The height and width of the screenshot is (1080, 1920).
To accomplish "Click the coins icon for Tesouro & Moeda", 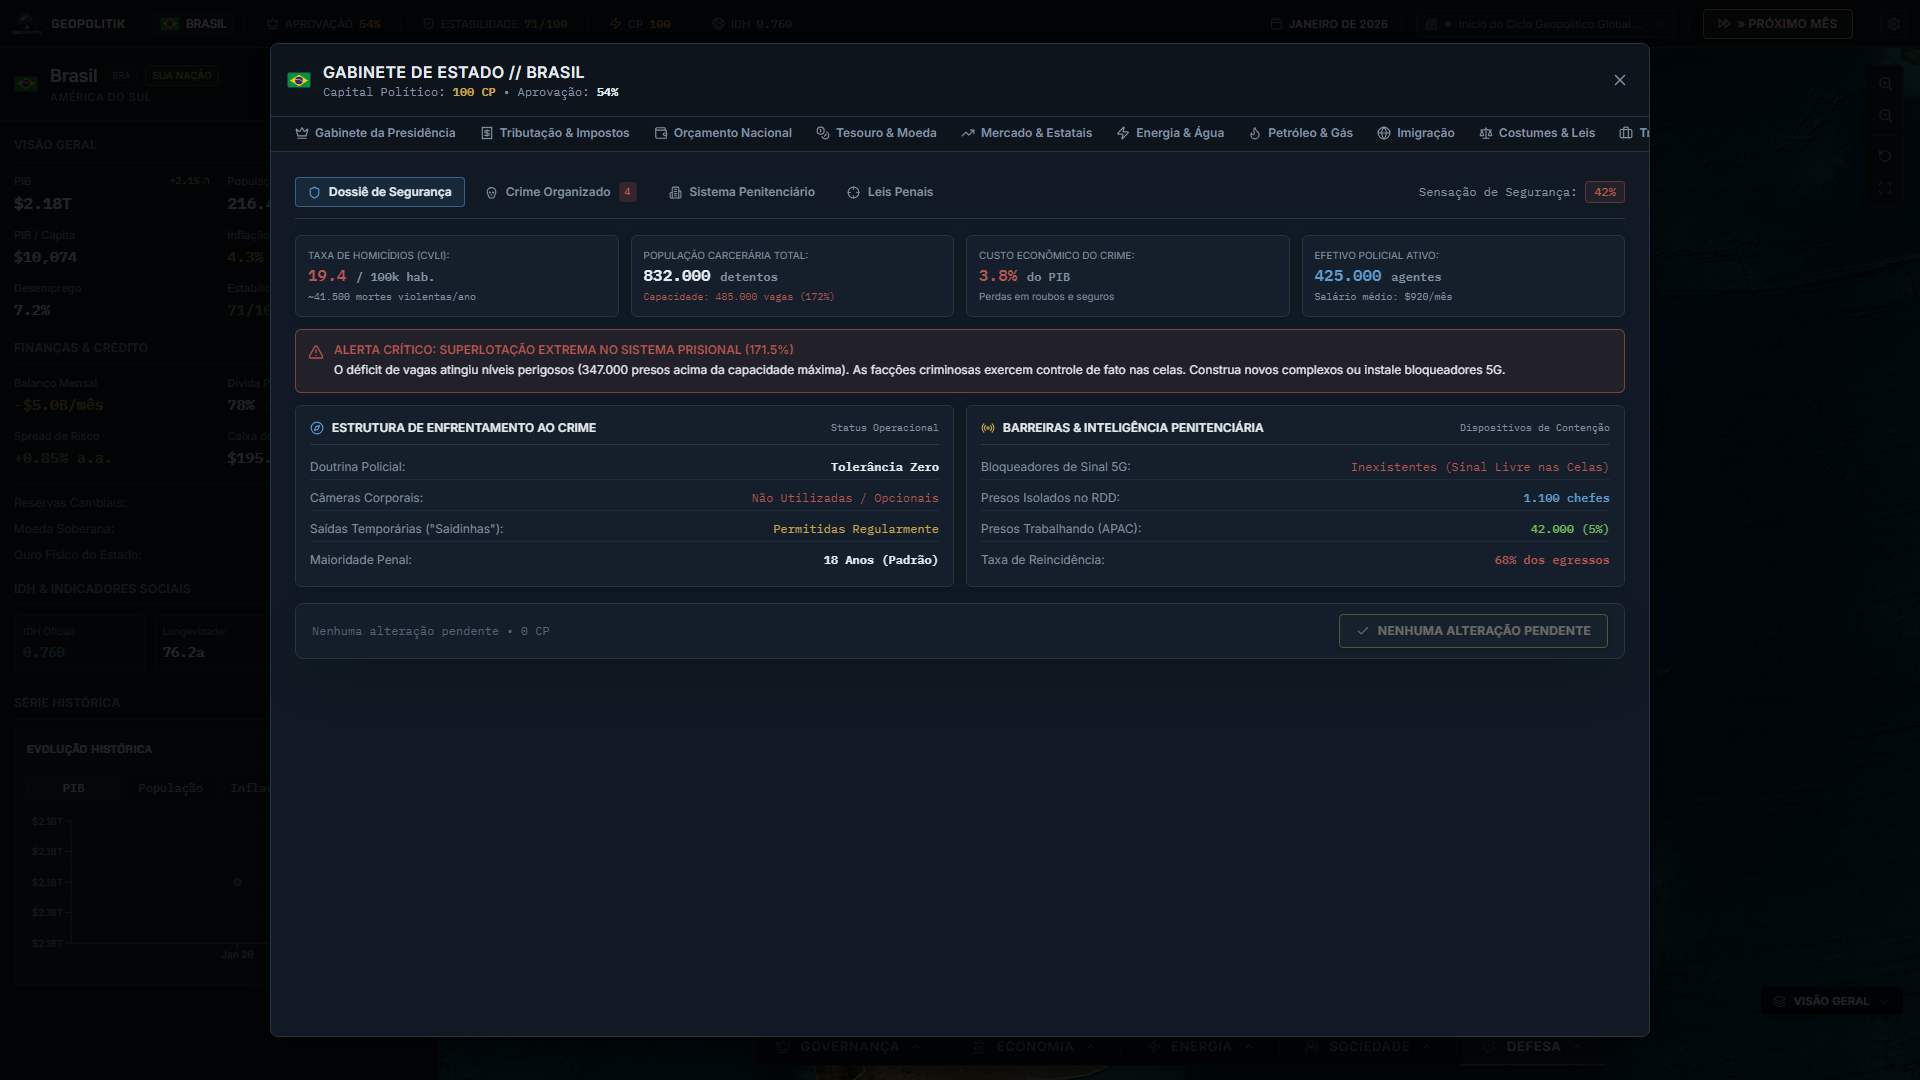I will tap(823, 133).
